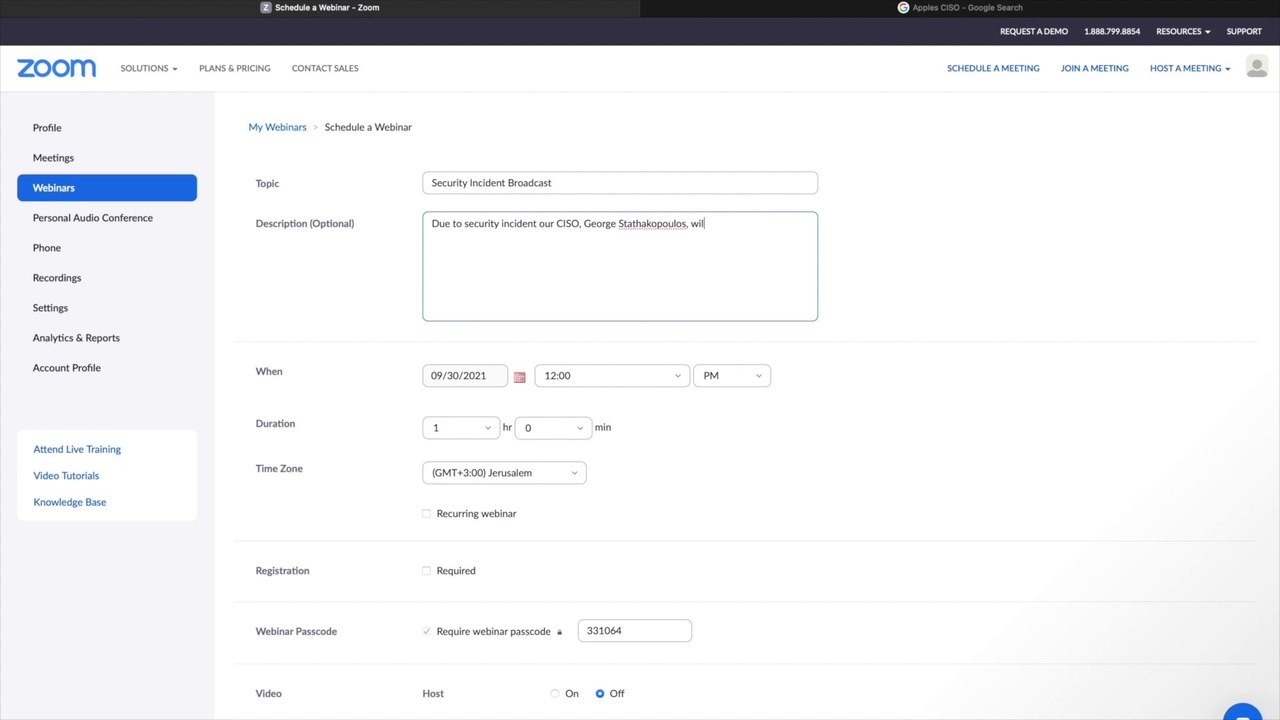Screen dimensions: 1280x720
Task: Click the Zoom logo
Action: [56, 68]
